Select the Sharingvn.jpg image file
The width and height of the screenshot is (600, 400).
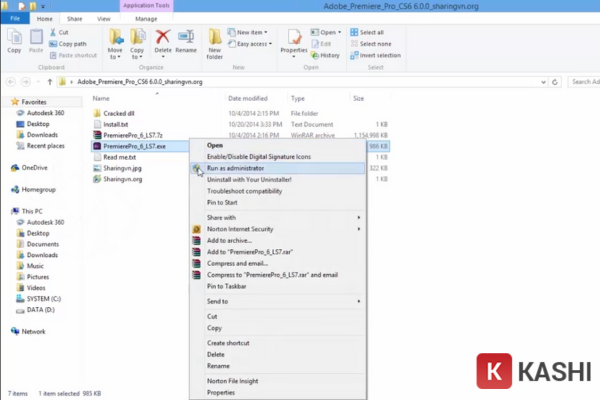click(122, 168)
